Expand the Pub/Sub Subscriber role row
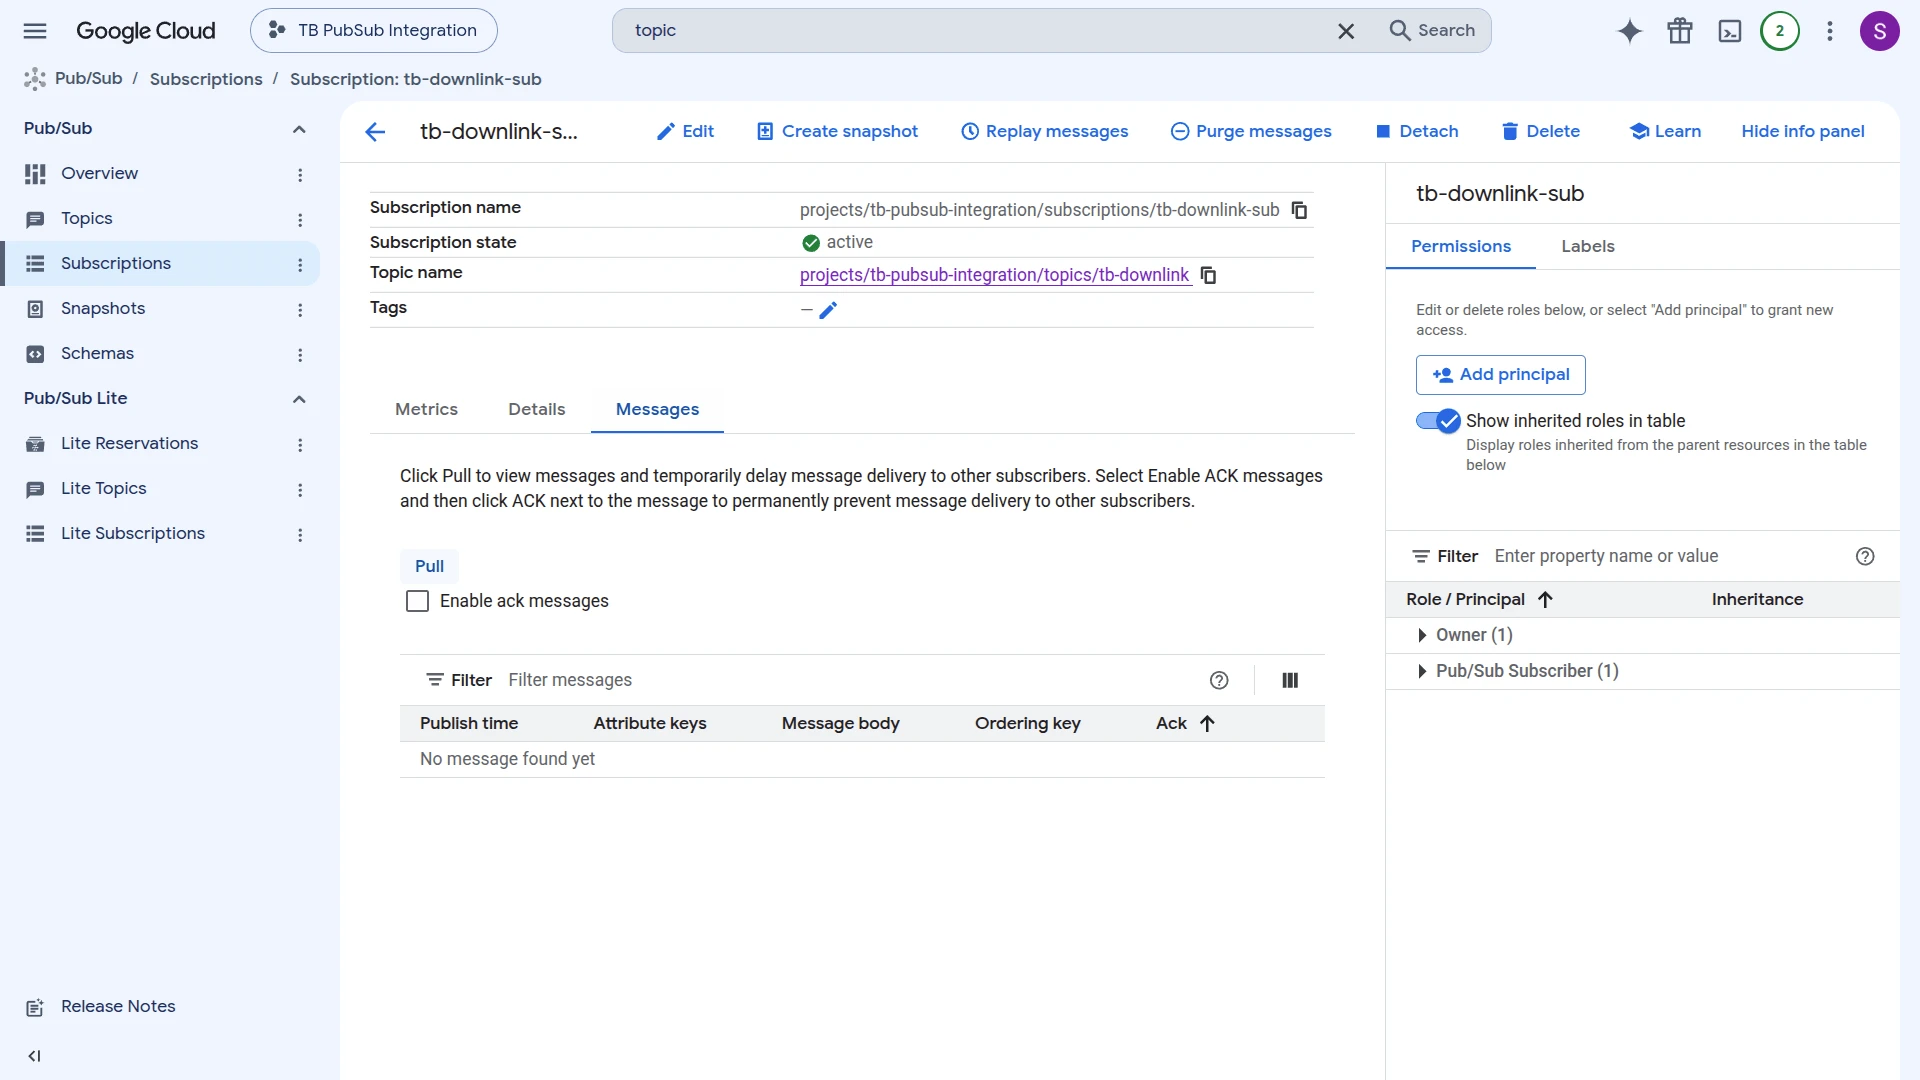Image resolution: width=1920 pixels, height=1080 pixels. click(x=1422, y=671)
